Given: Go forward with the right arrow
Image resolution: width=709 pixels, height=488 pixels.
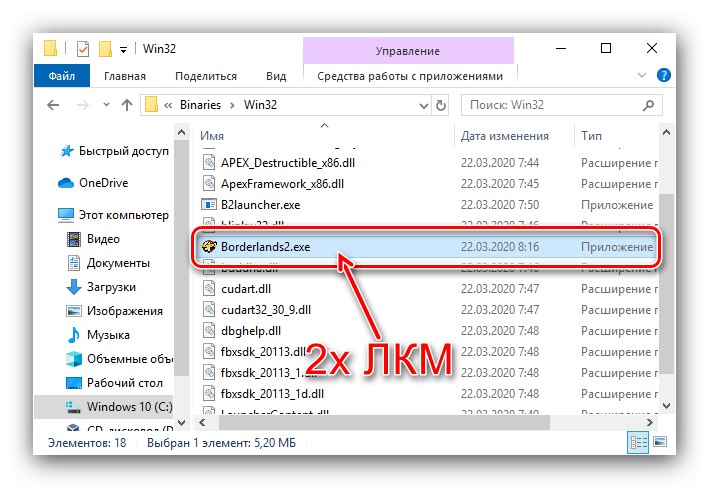Looking at the screenshot, I should pyautogui.click(x=83, y=105).
